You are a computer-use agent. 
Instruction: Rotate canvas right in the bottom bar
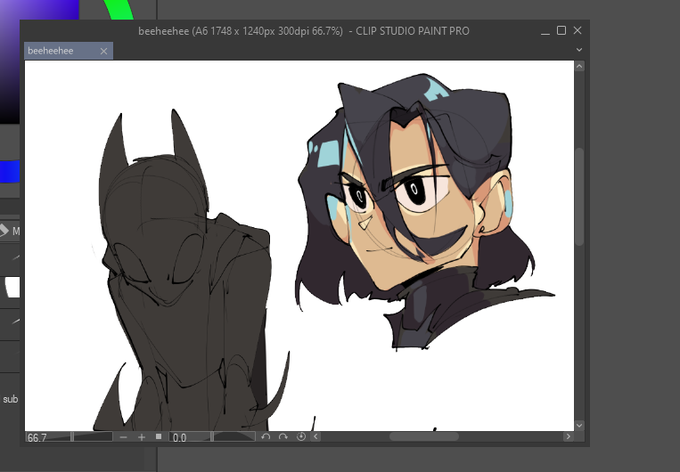click(283, 436)
